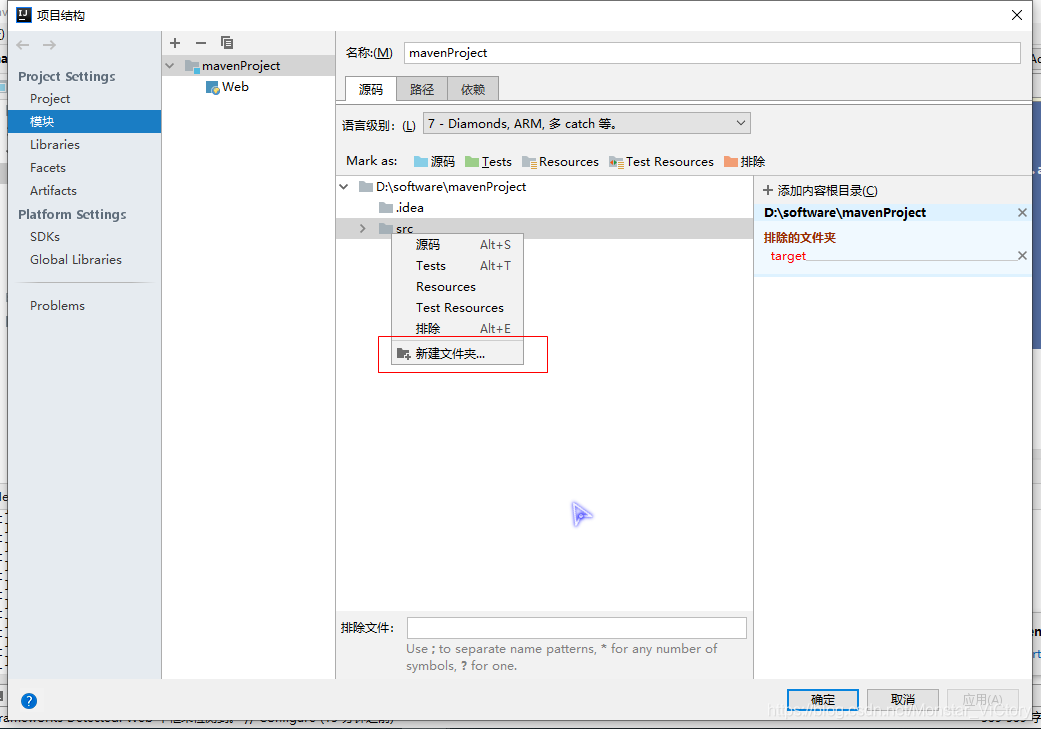Open Artifacts in the sidebar
Viewport: 1041px width, 729px height.
84,191
